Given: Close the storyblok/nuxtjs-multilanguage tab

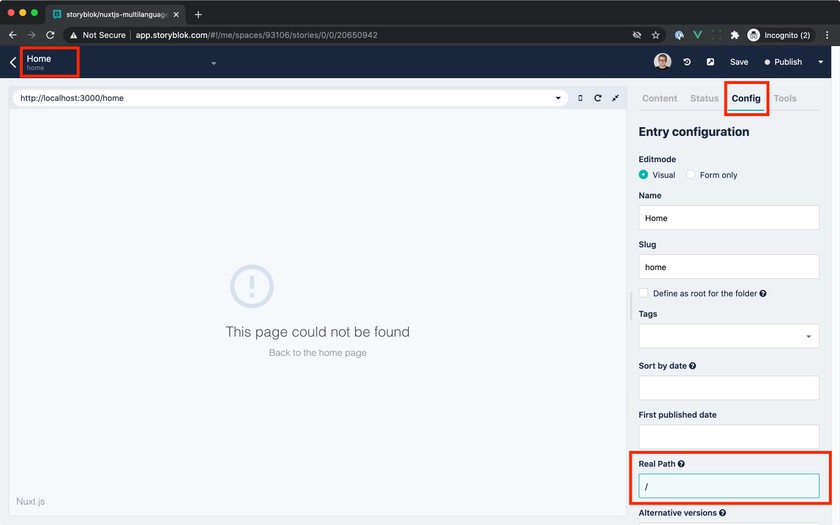Looking at the screenshot, I should pyautogui.click(x=176, y=14).
